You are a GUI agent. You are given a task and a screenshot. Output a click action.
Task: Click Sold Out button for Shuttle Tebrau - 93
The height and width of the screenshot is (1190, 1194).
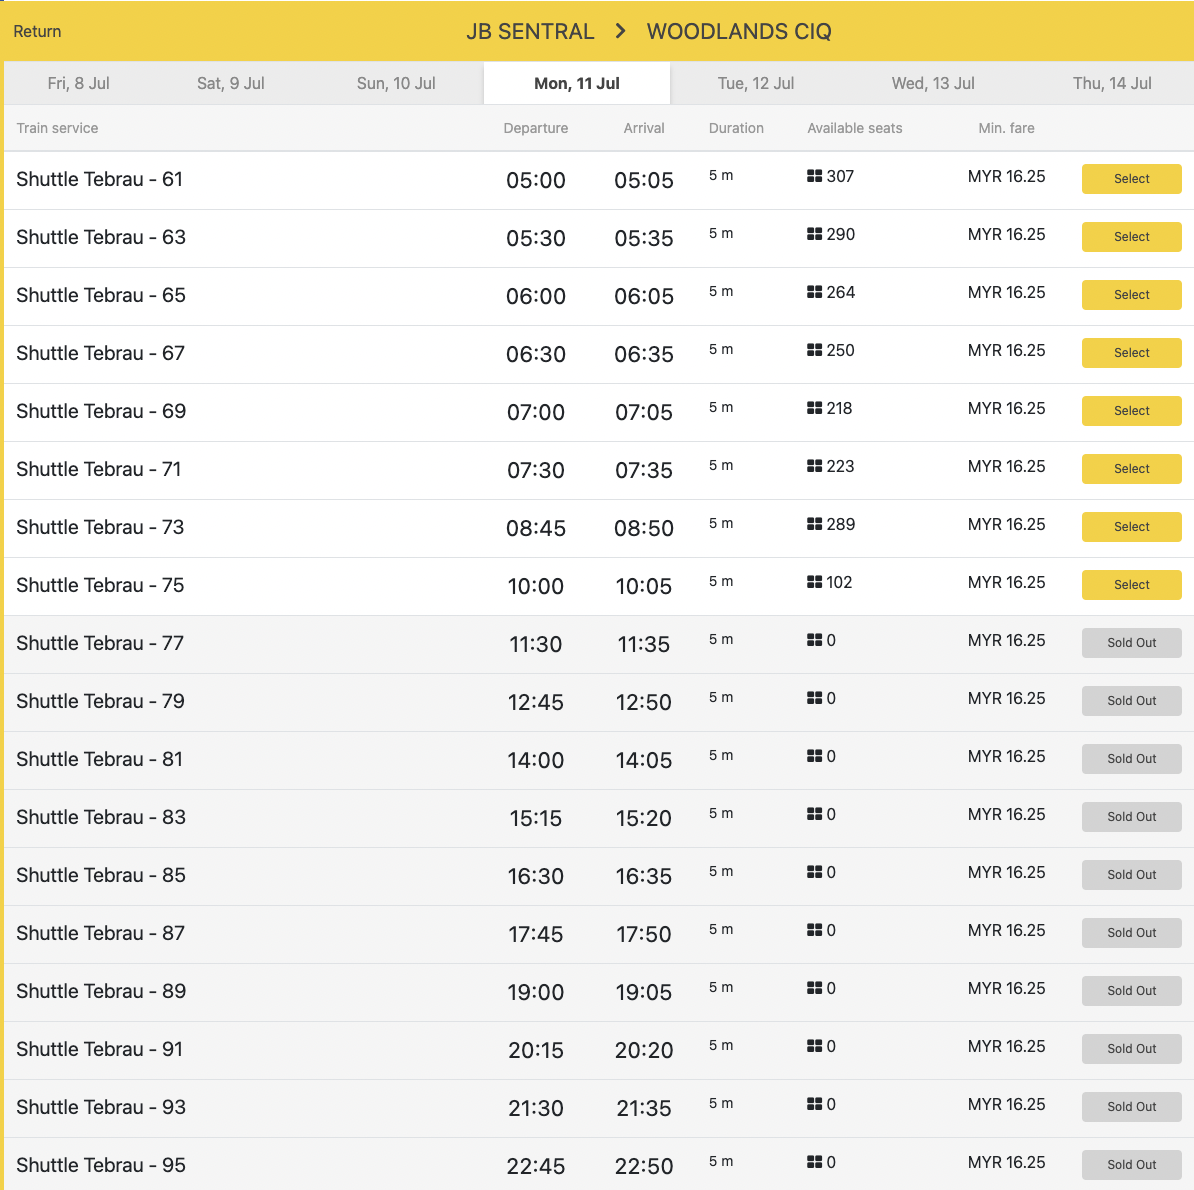coord(1132,1107)
